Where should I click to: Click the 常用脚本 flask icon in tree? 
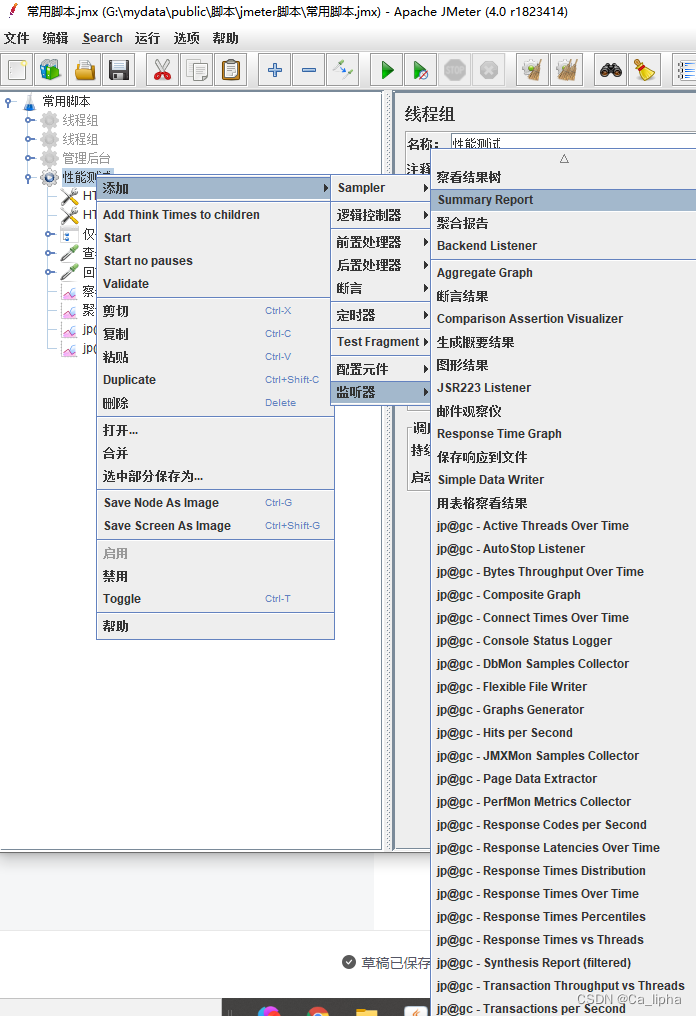(x=30, y=102)
